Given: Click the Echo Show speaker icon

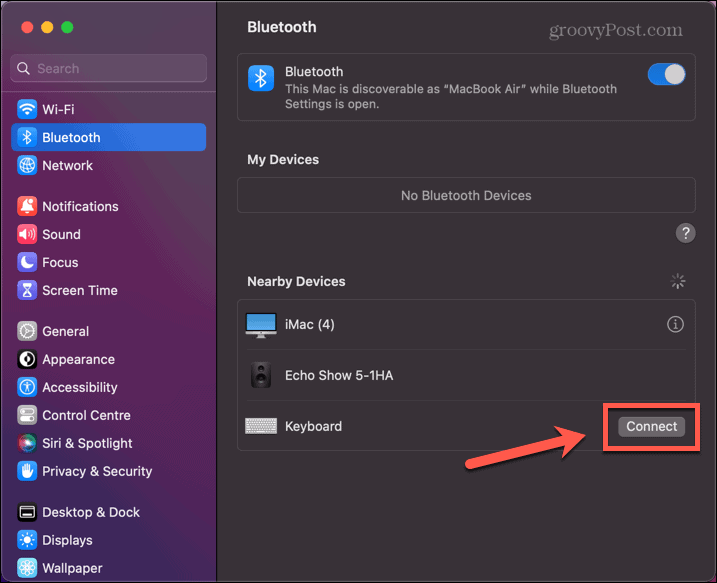Looking at the screenshot, I should (x=261, y=375).
